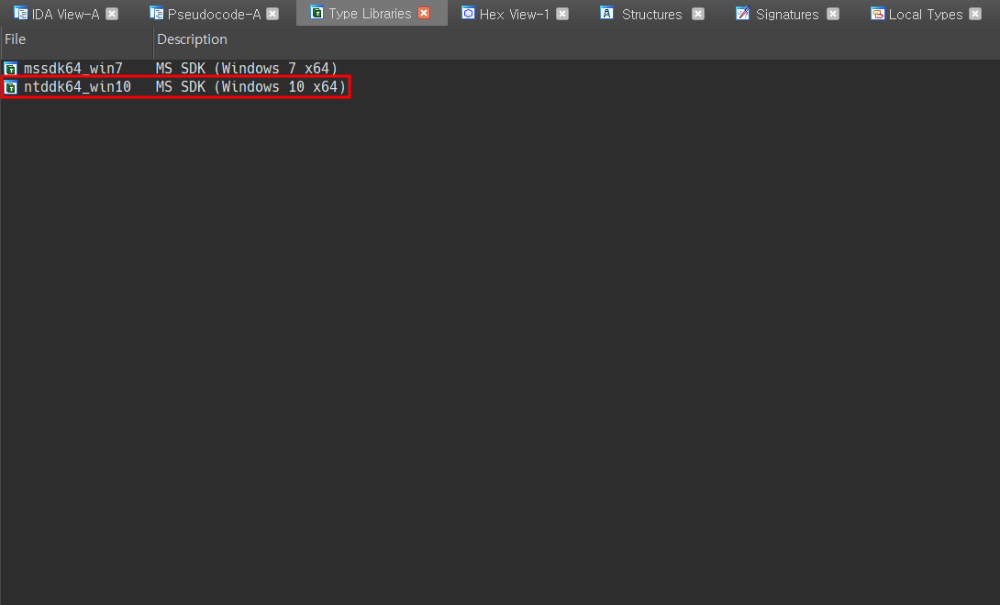Viewport: 1000px width, 605px height.
Task: Switch to the Hex View-1 tab
Action: [514, 14]
